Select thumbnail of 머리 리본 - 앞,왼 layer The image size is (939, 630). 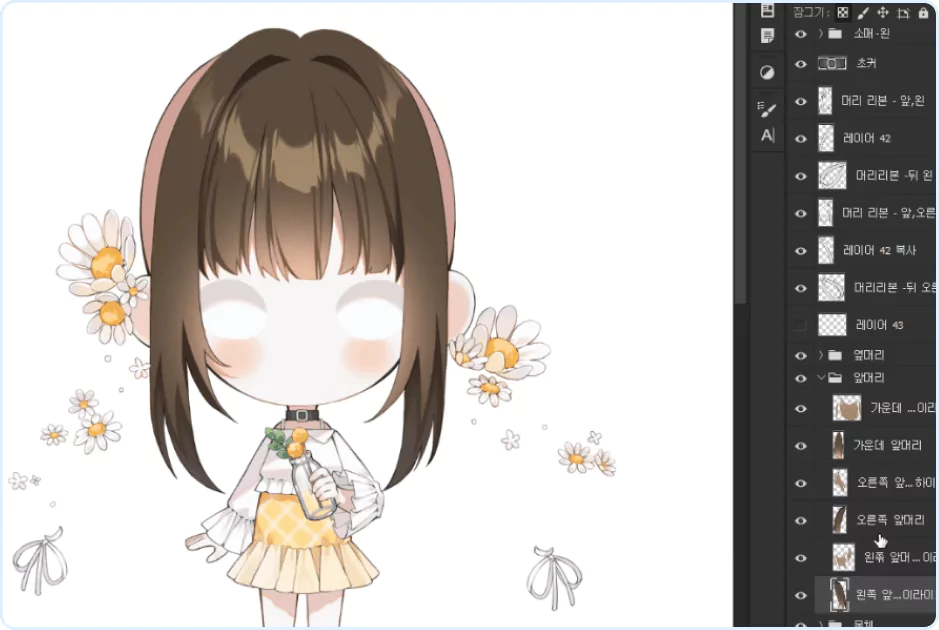click(826, 101)
